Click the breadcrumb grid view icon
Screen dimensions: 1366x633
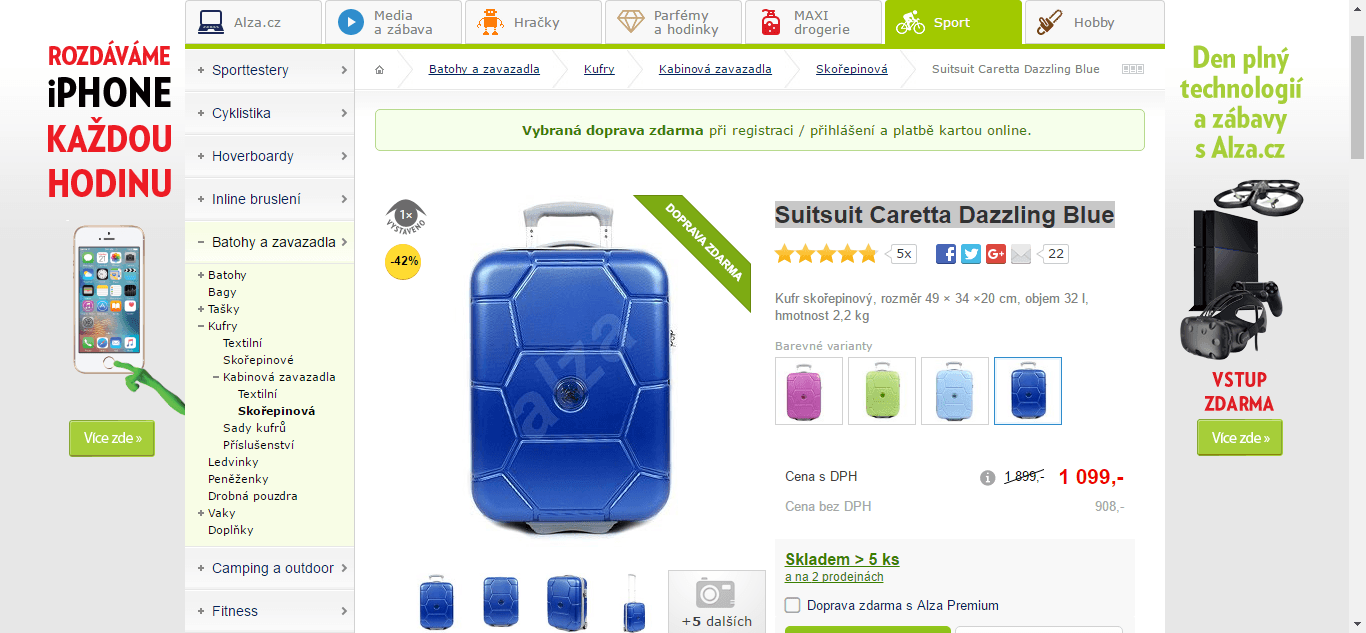[1133, 69]
